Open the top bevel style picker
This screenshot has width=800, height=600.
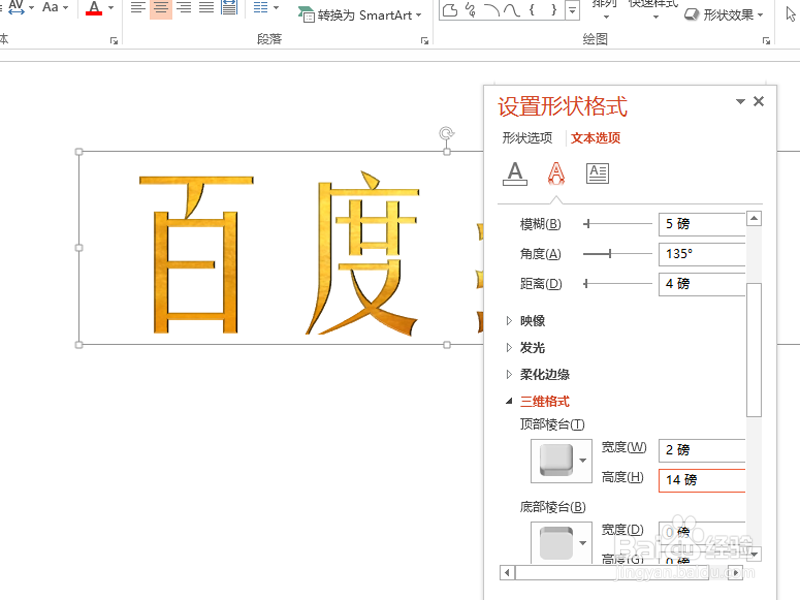click(561, 461)
